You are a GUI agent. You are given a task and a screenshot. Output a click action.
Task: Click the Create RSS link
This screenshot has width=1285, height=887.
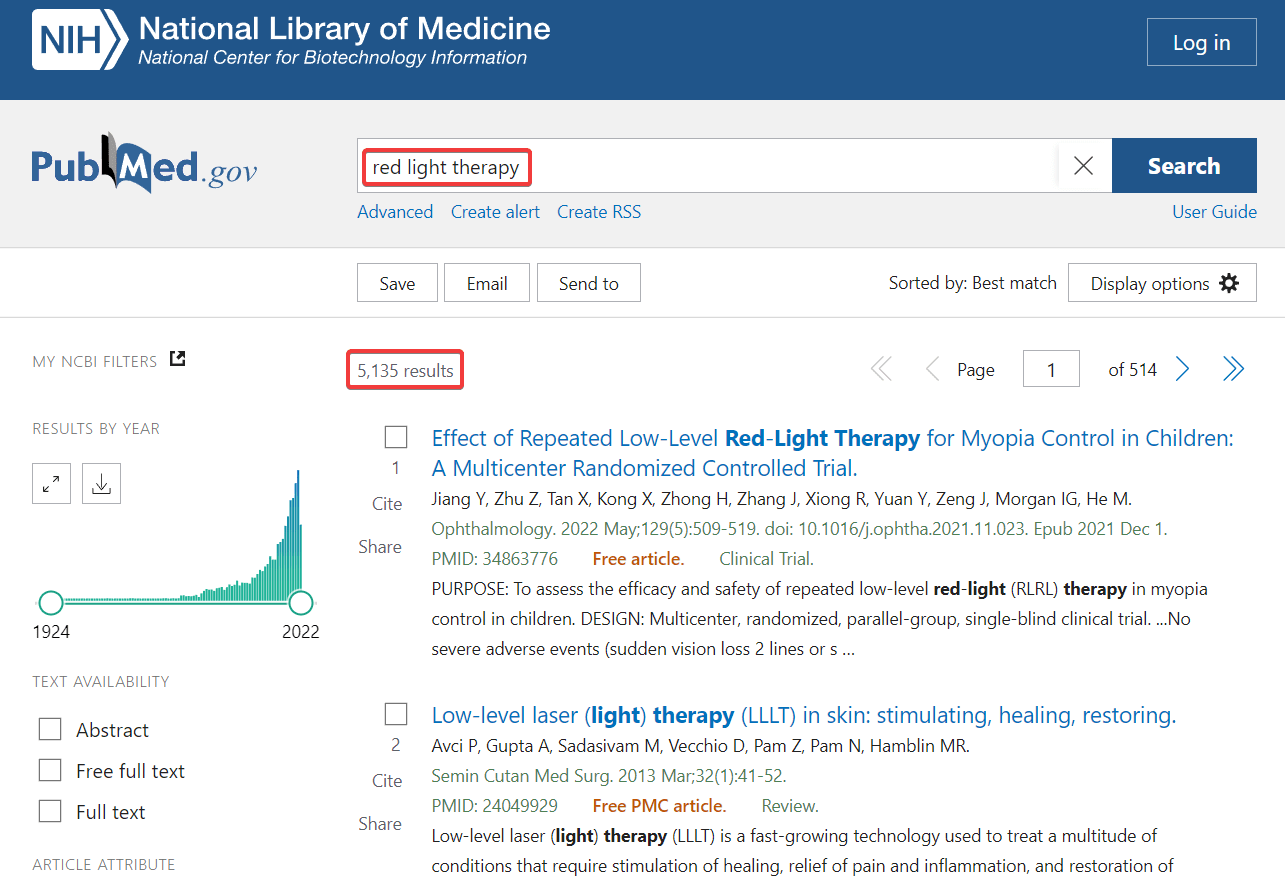click(599, 212)
